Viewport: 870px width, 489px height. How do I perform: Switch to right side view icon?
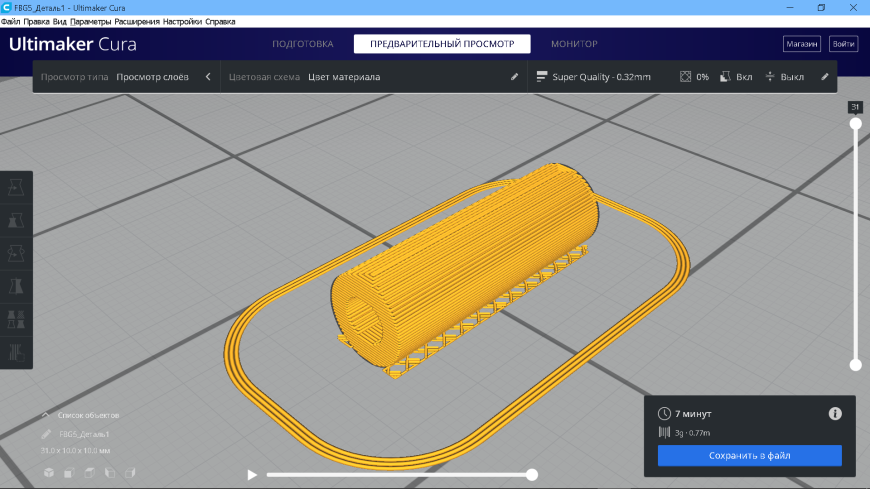130,472
